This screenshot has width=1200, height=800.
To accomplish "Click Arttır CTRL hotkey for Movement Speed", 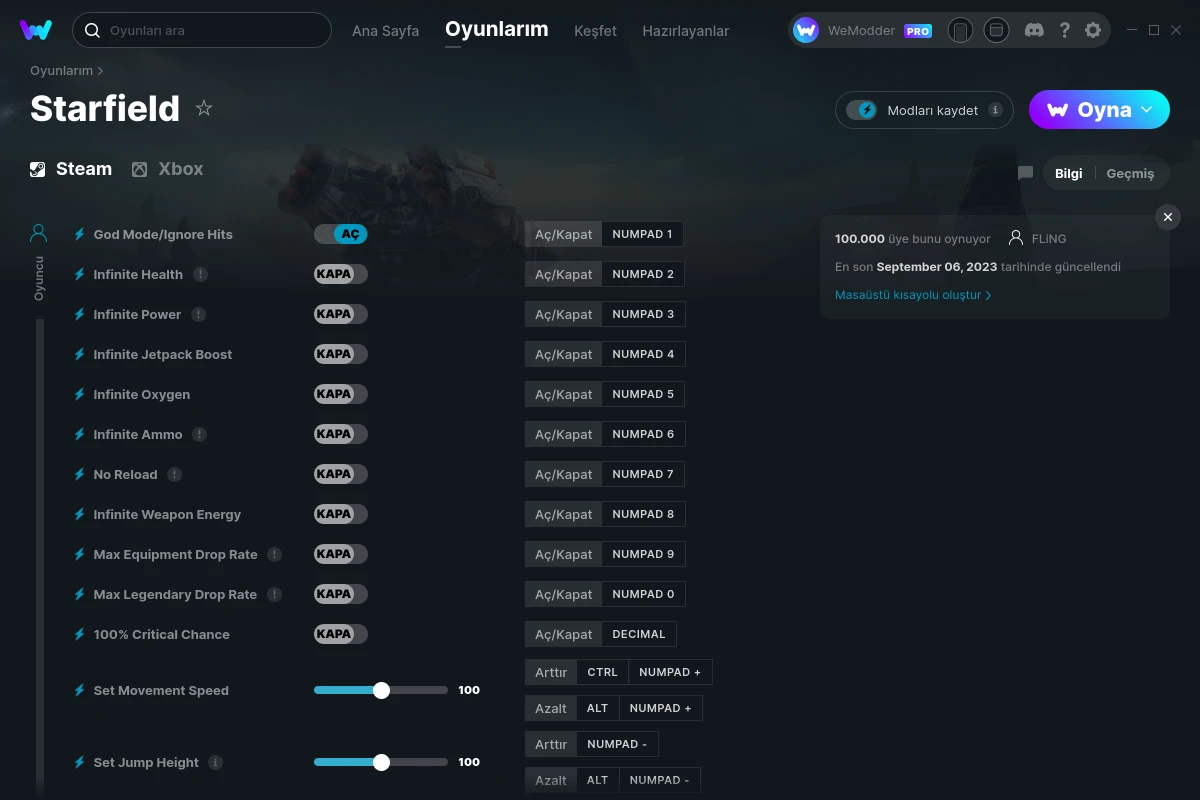I will (x=603, y=672).
